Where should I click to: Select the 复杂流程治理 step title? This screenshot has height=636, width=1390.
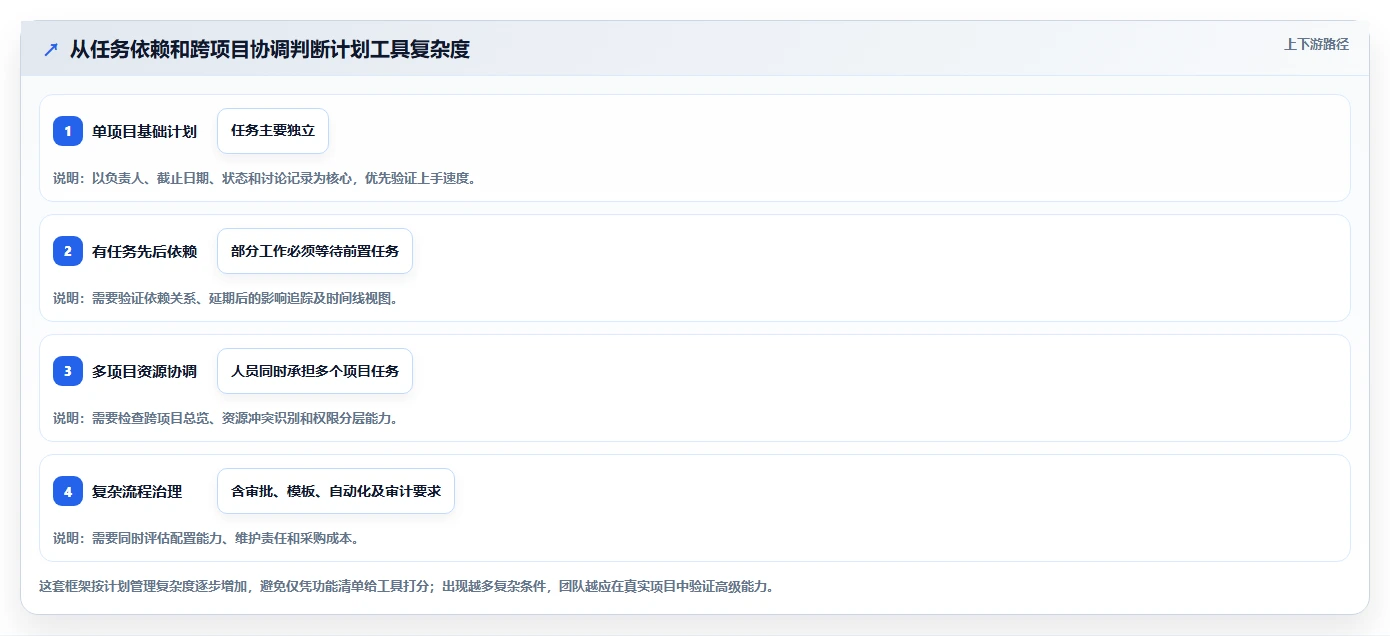pyautogui.click(x=137, y=491)
